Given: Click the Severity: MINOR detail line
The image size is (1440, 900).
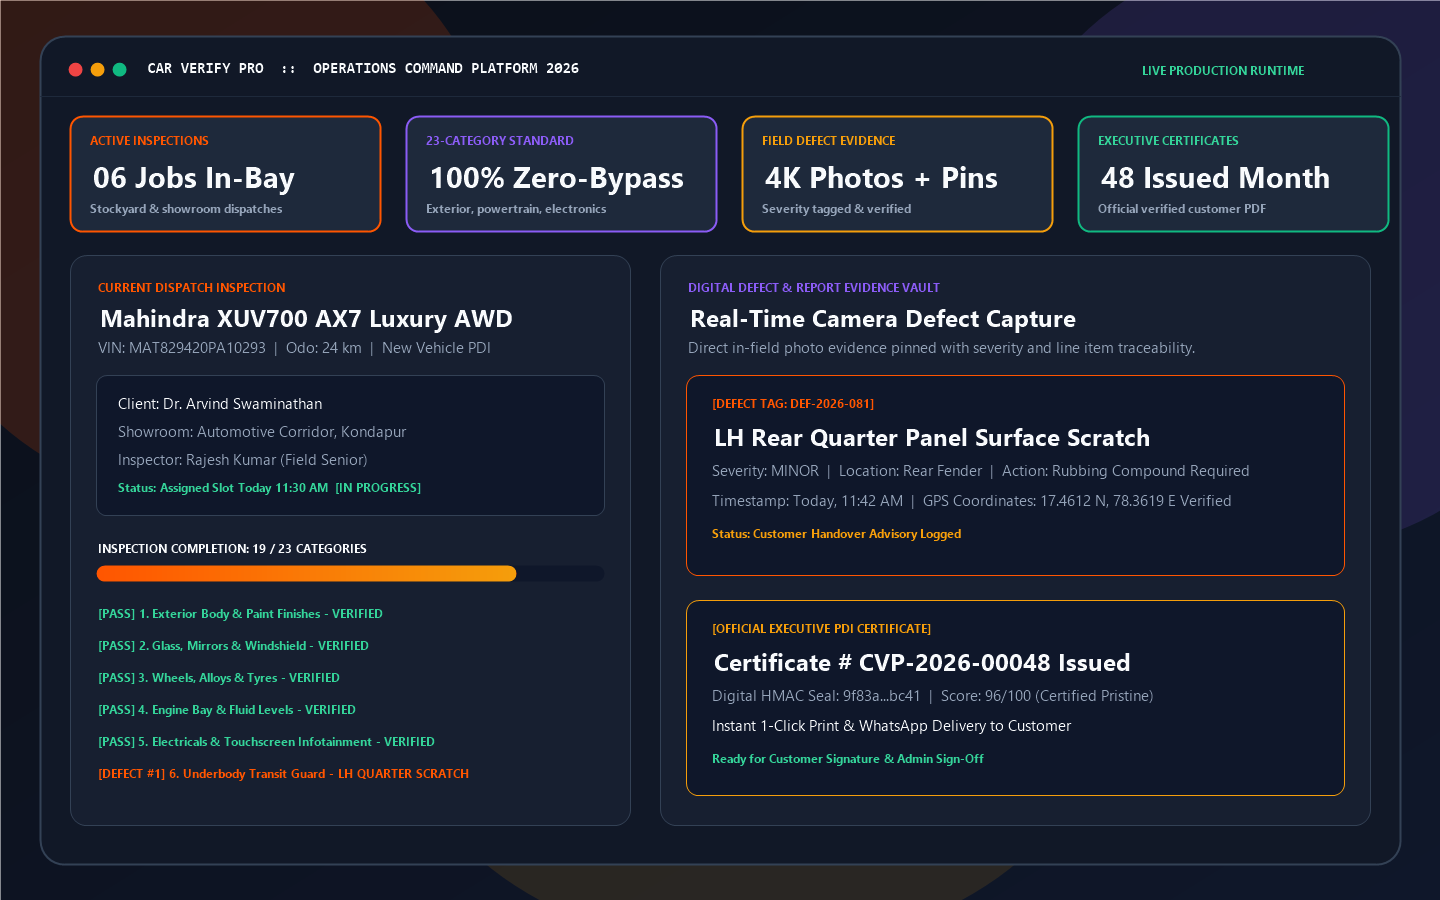Looking at the screenshot, I should pos(980,471).
